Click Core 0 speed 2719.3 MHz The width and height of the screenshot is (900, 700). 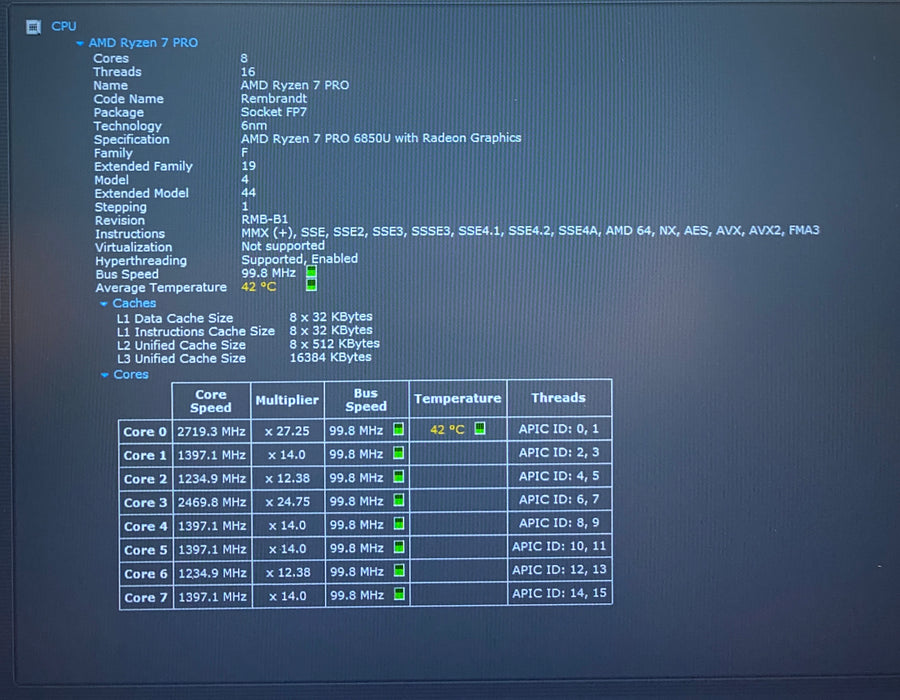click(211, 431)
